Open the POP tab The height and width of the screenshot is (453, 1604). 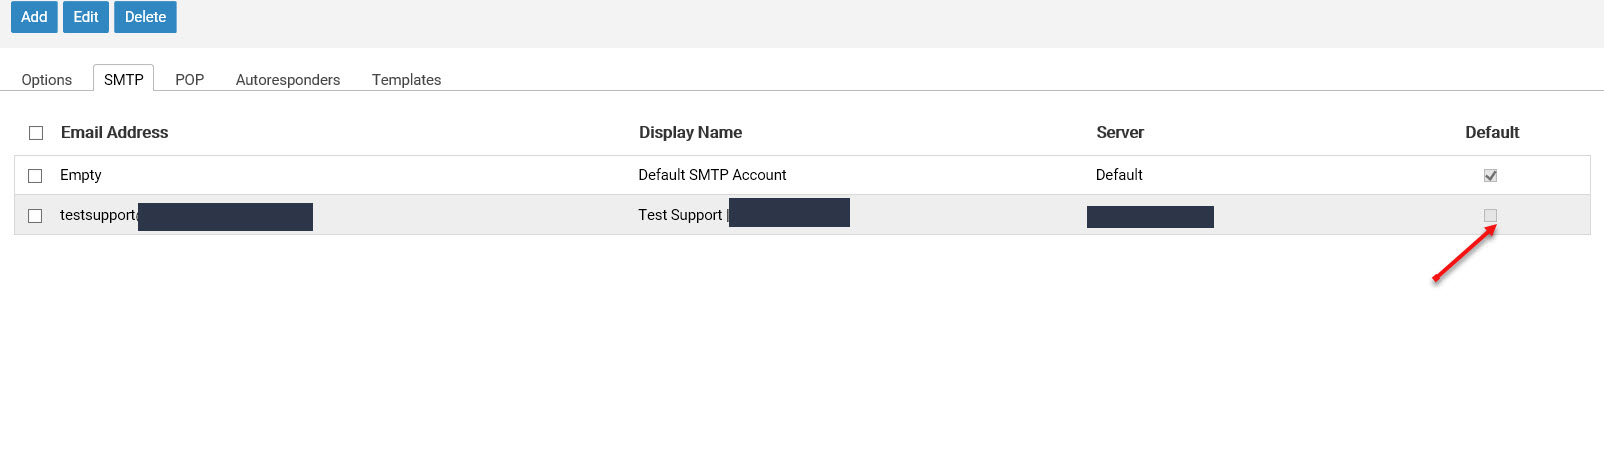(189, 80)
